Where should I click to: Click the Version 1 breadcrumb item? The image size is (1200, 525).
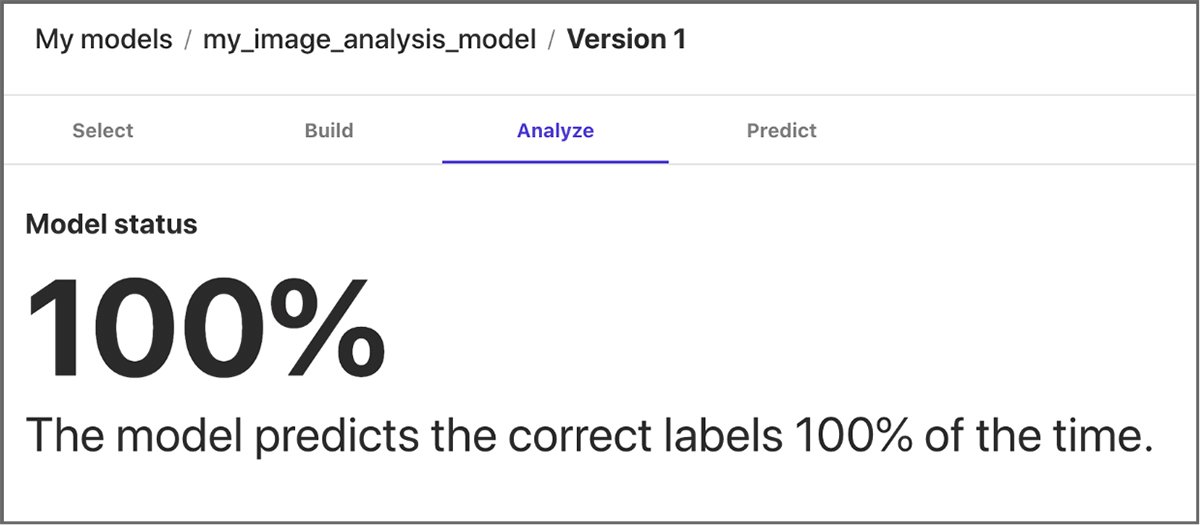point(626,40)
